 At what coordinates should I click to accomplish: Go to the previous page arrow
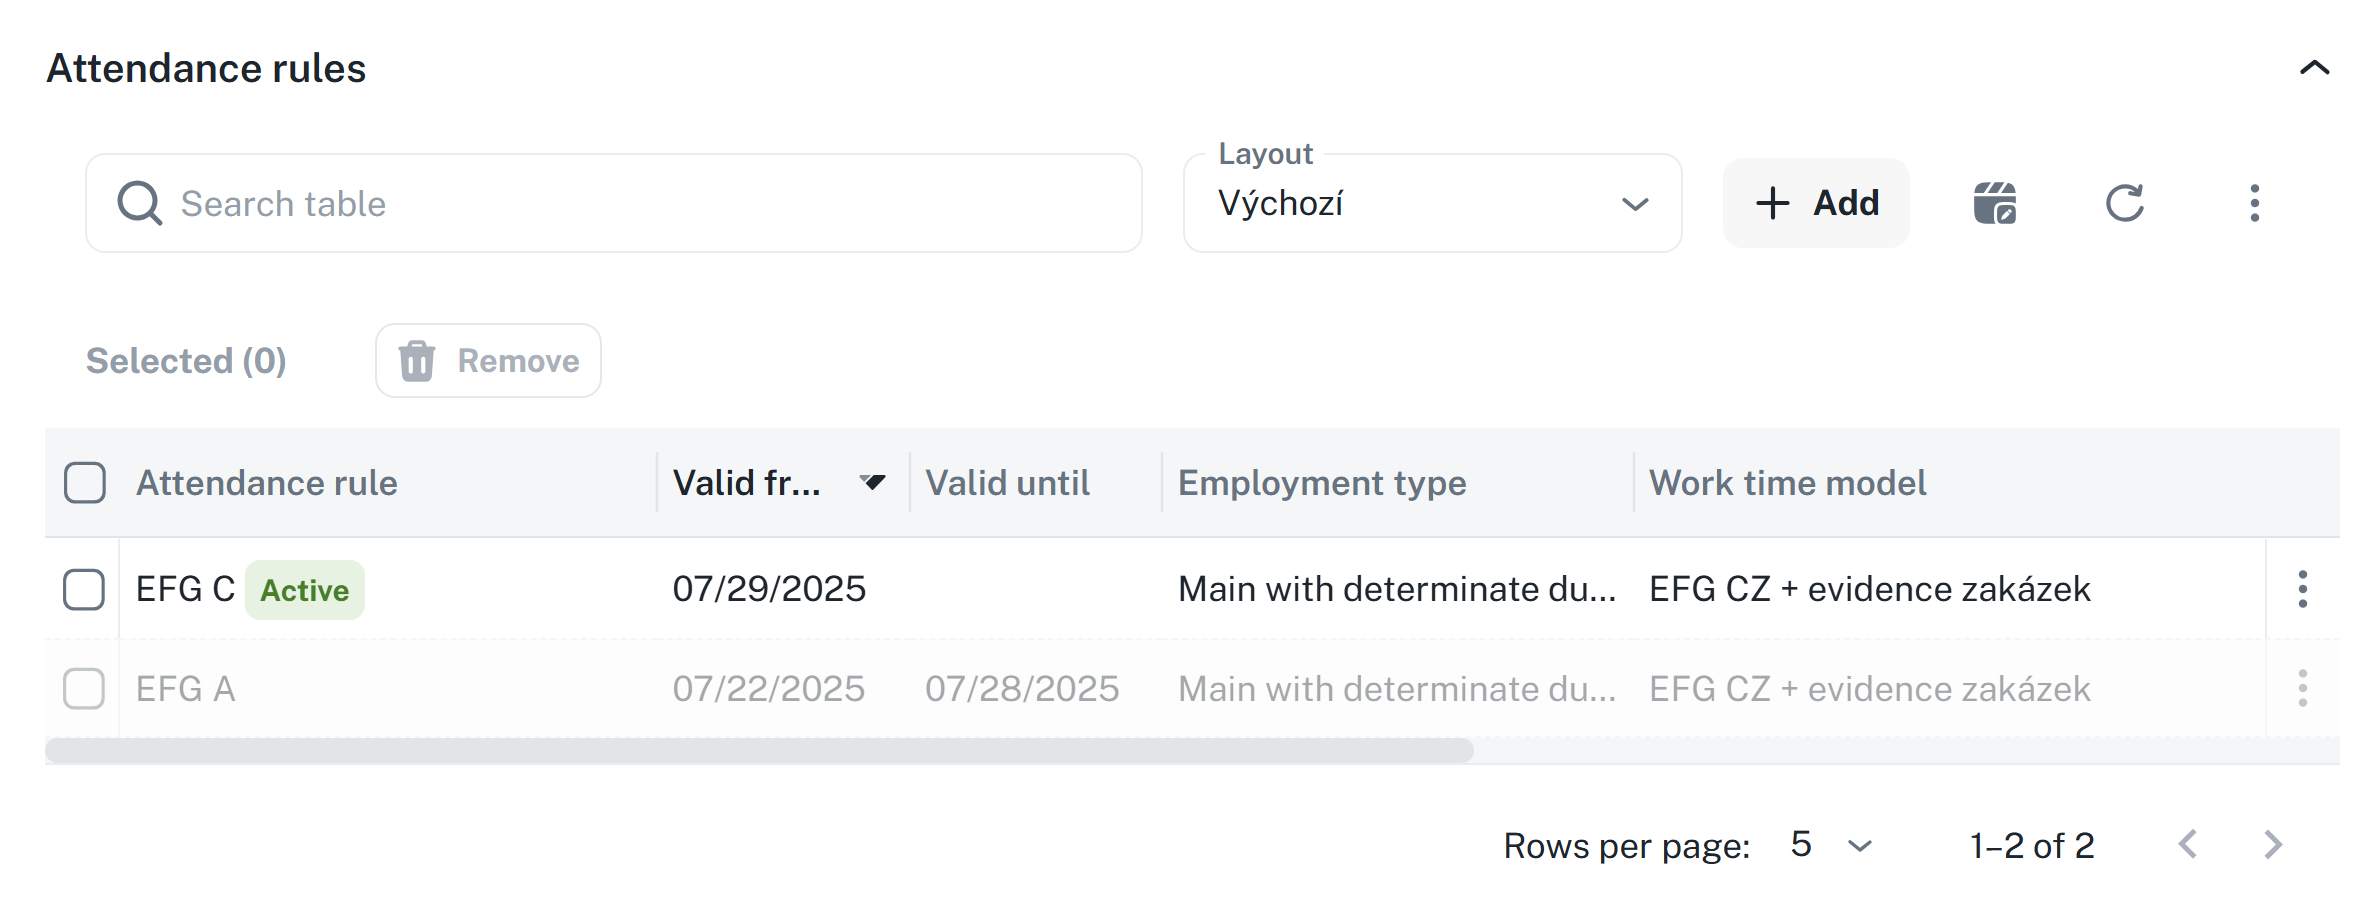2188,845
